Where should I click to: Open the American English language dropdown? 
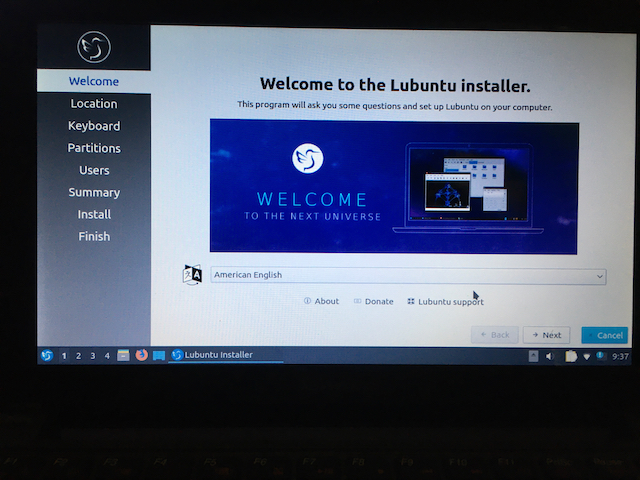click(x=408, y=276)
